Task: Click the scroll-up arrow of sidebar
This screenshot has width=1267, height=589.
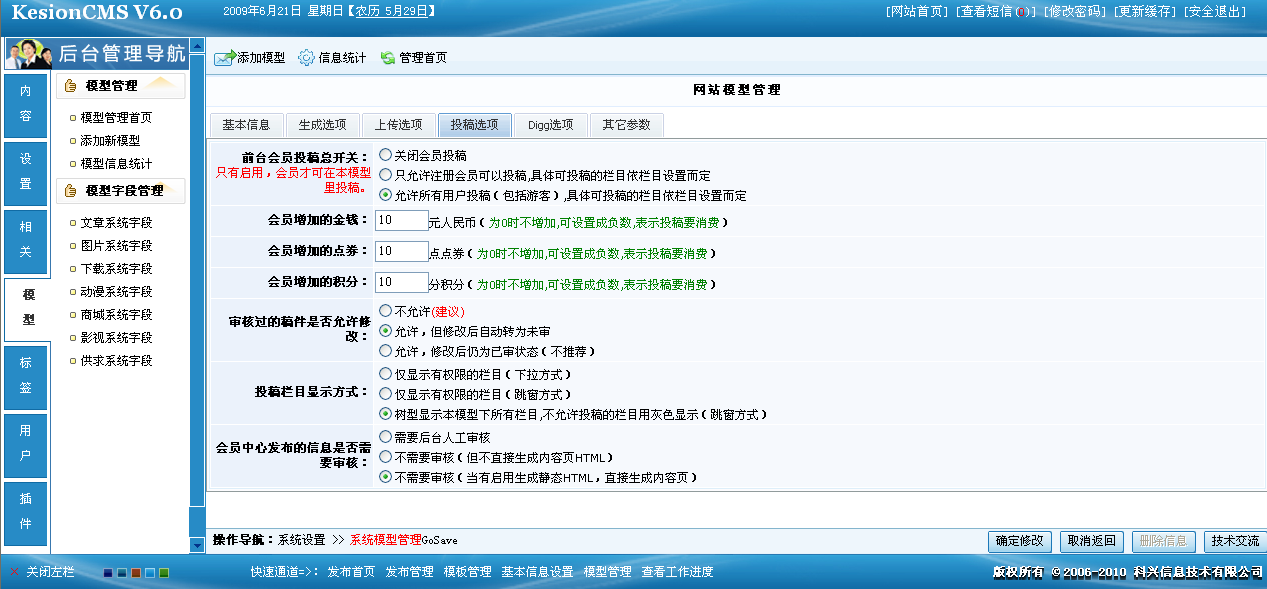Action: click(197, 47)
